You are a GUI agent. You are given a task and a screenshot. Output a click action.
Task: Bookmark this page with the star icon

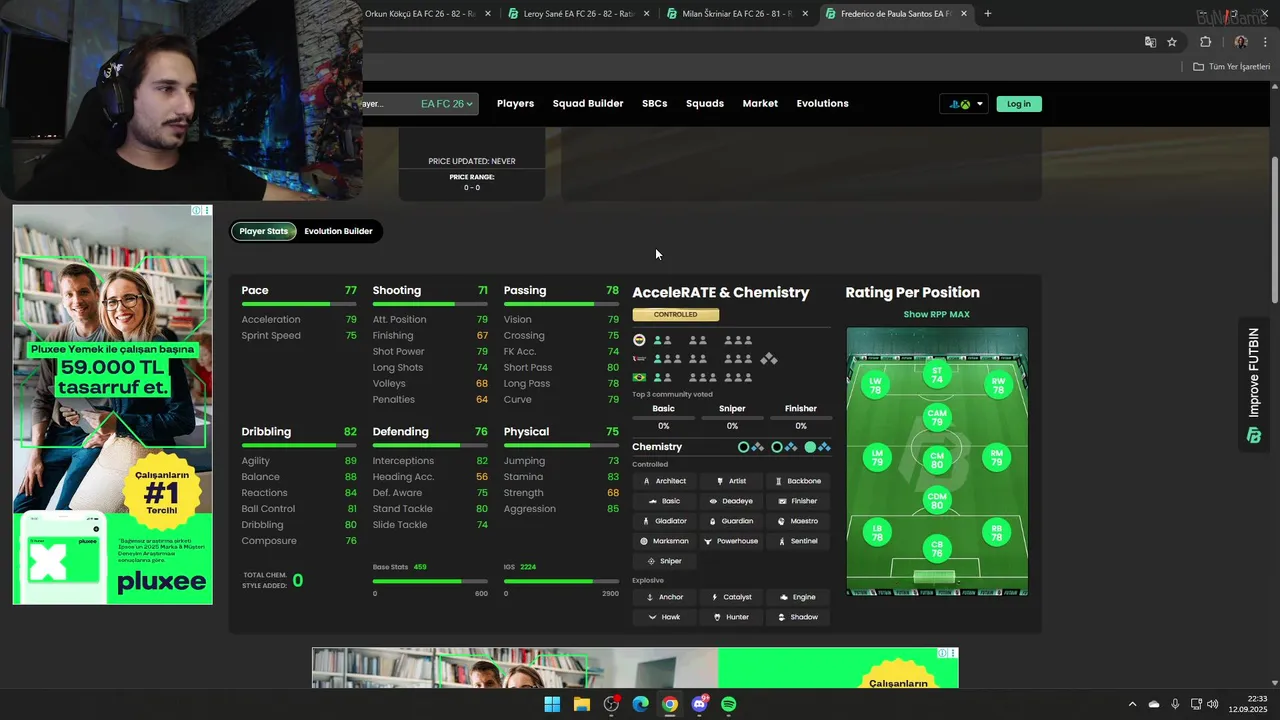[x=1172, y=42]
